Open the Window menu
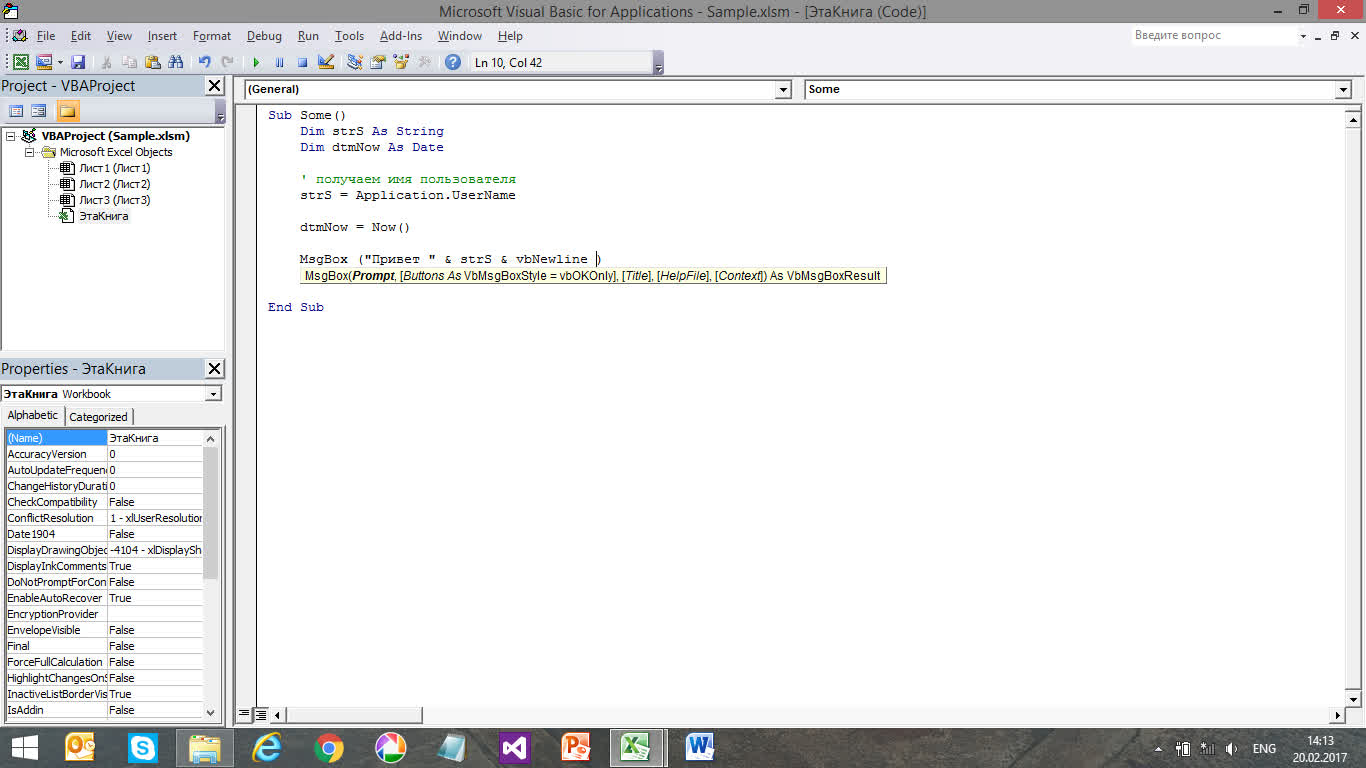 click(460, 36)
